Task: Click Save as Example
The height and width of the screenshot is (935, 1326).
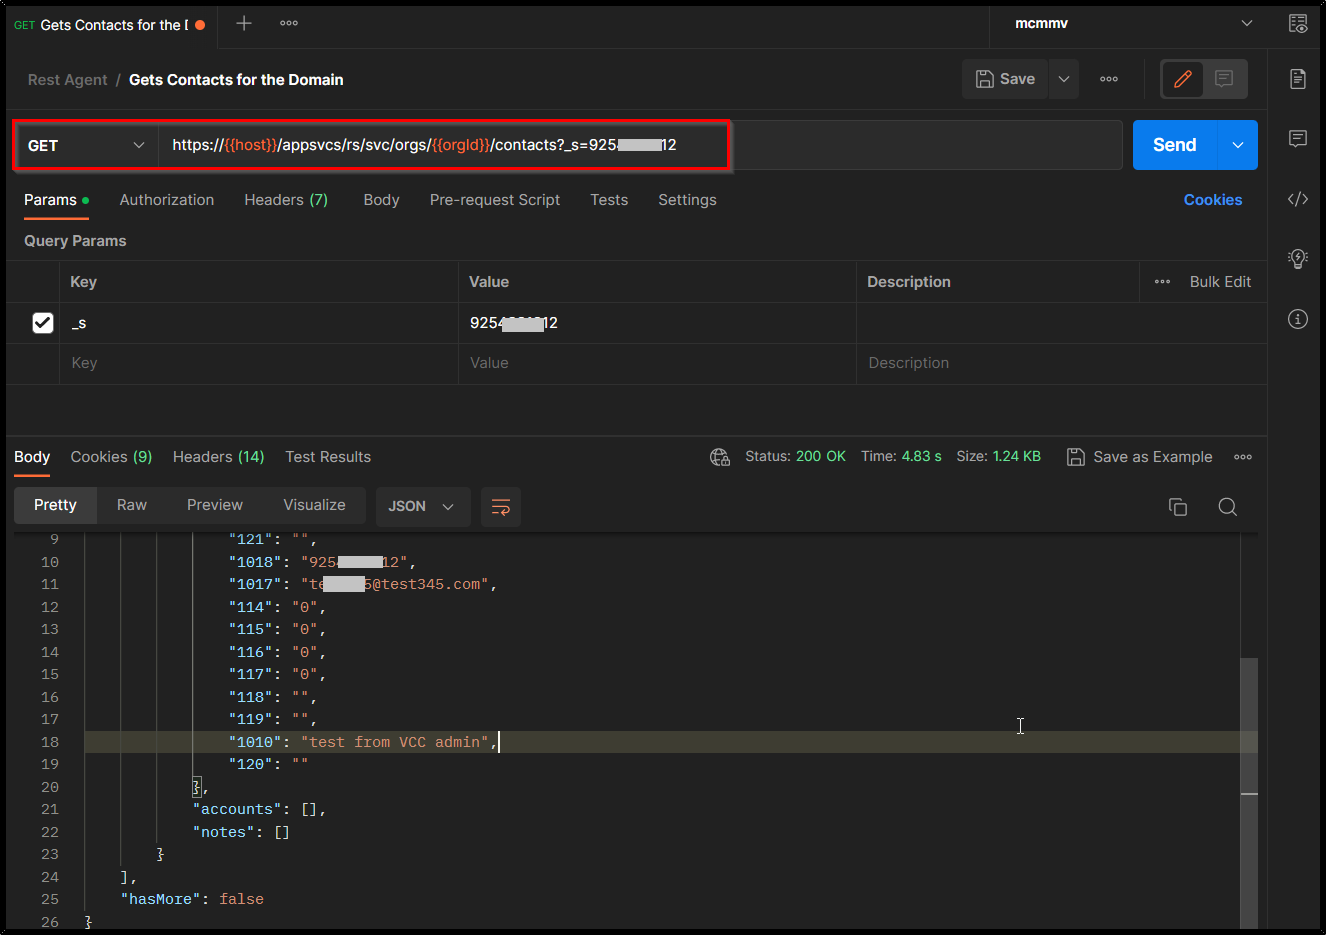Action: [1139, 457]
